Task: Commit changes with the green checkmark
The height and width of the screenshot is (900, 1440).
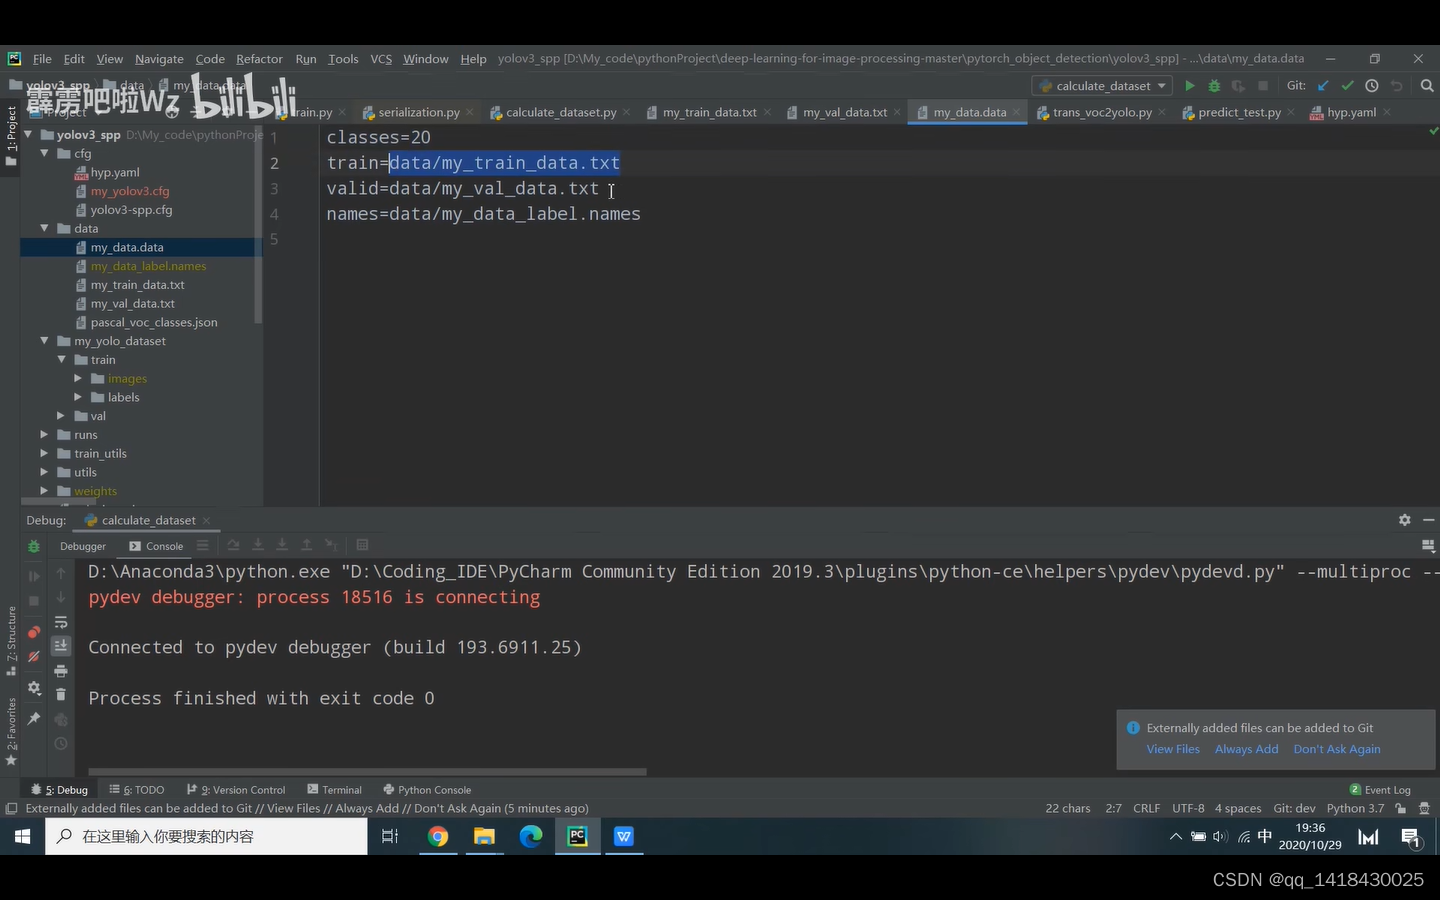Action: [x=1347, y=86]
